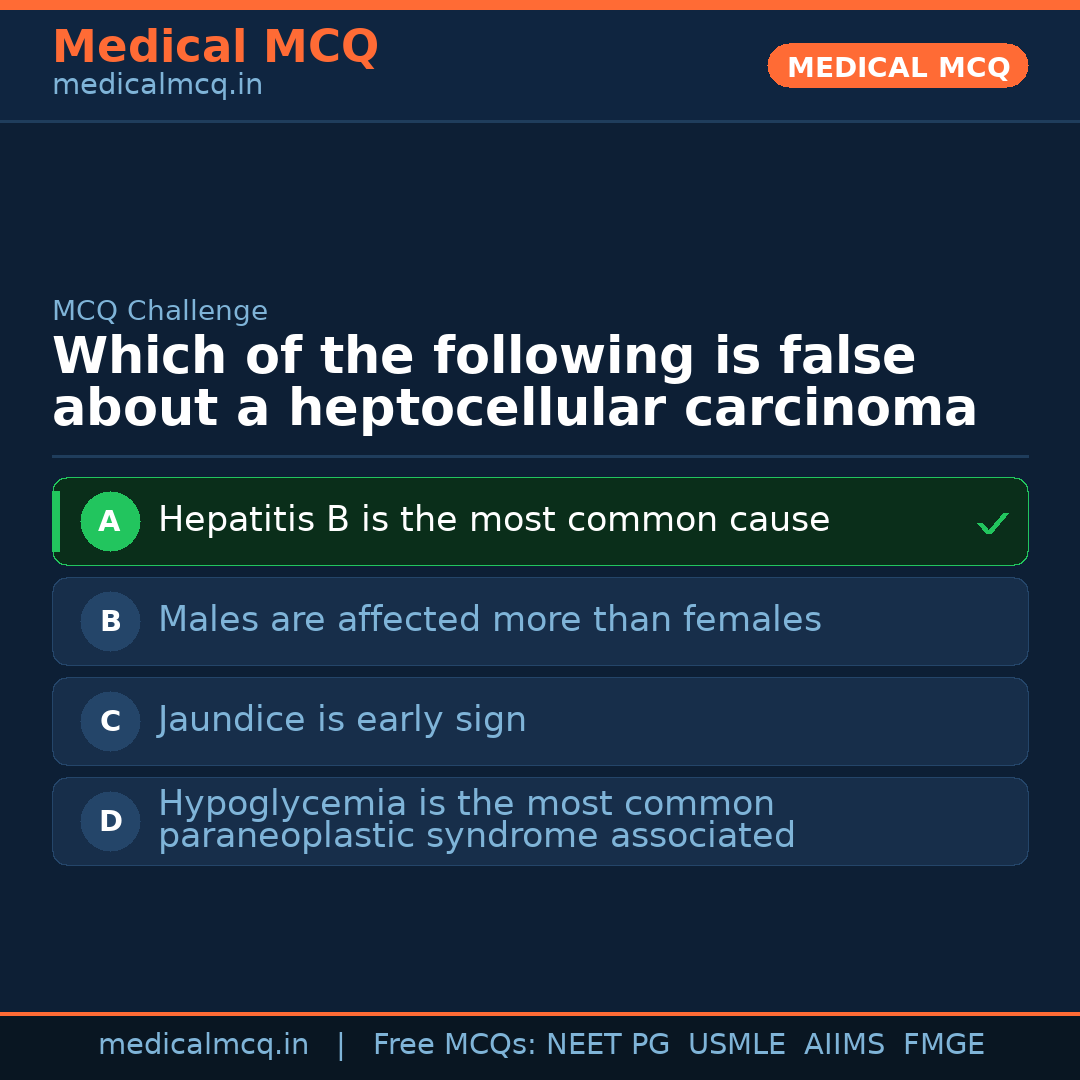Screen dimensions: 1080x1080
Task: Click the green accent bar beside option A
Action: point(56,521)
